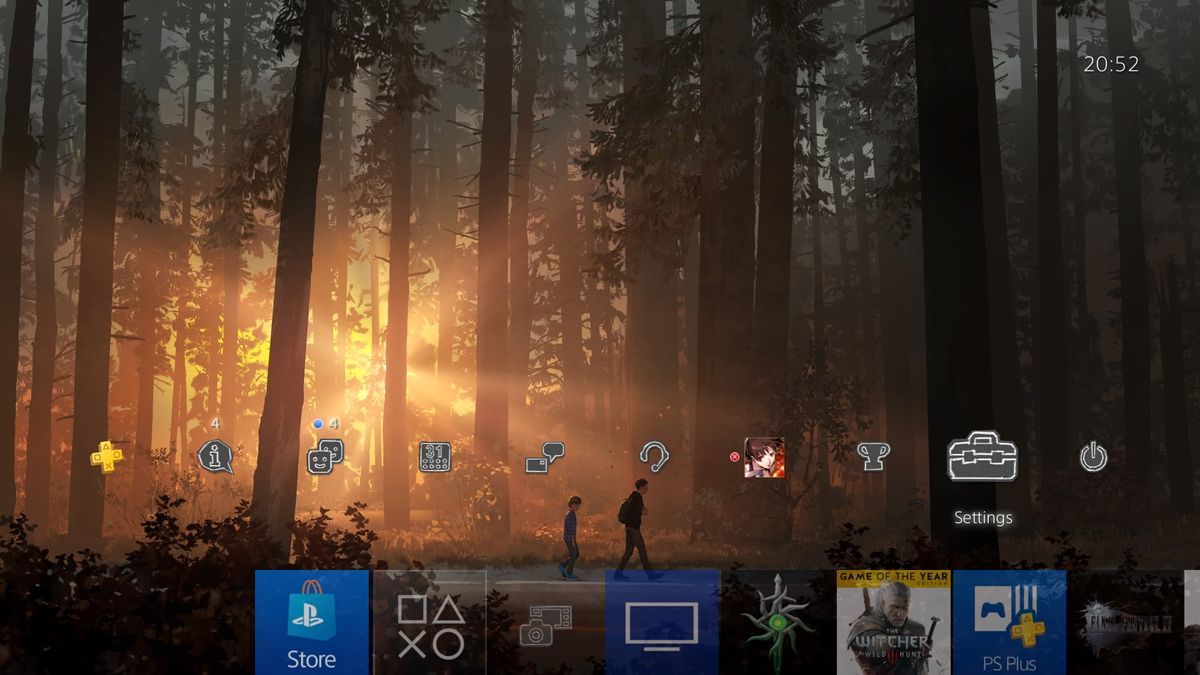The height and width of the screenshot is (675, 1200).
Task: Click notification count 4 above information icon
Action: (x=215, y=424)
